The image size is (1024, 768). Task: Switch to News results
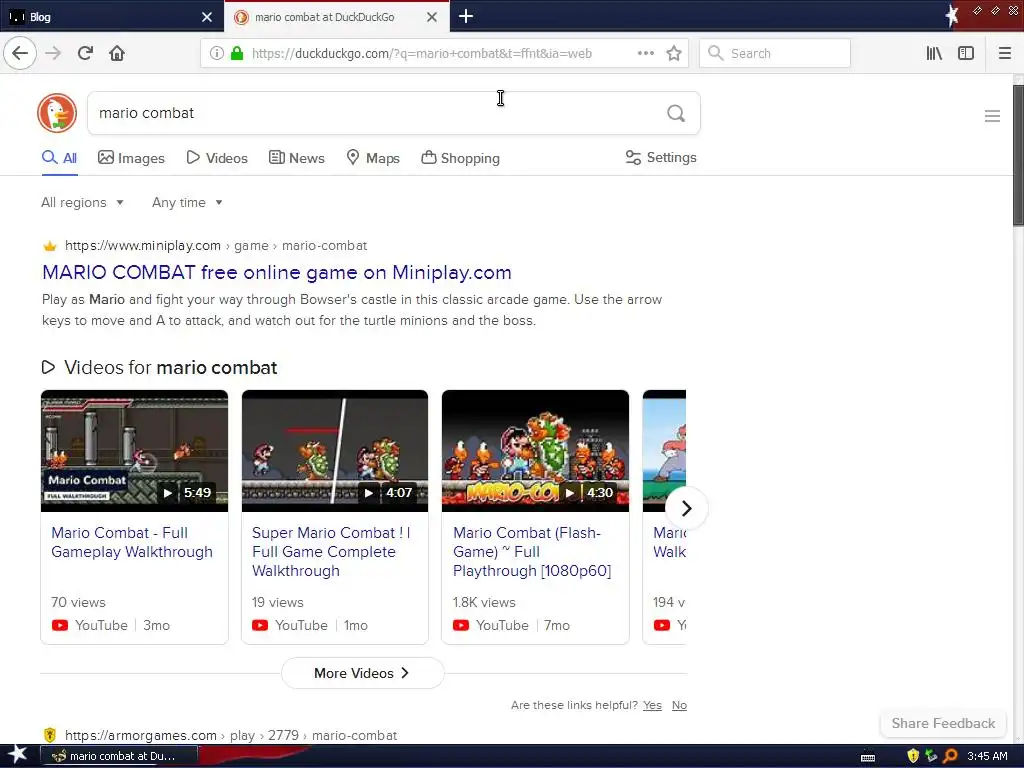pyautogui.click(x=296, y=158)
